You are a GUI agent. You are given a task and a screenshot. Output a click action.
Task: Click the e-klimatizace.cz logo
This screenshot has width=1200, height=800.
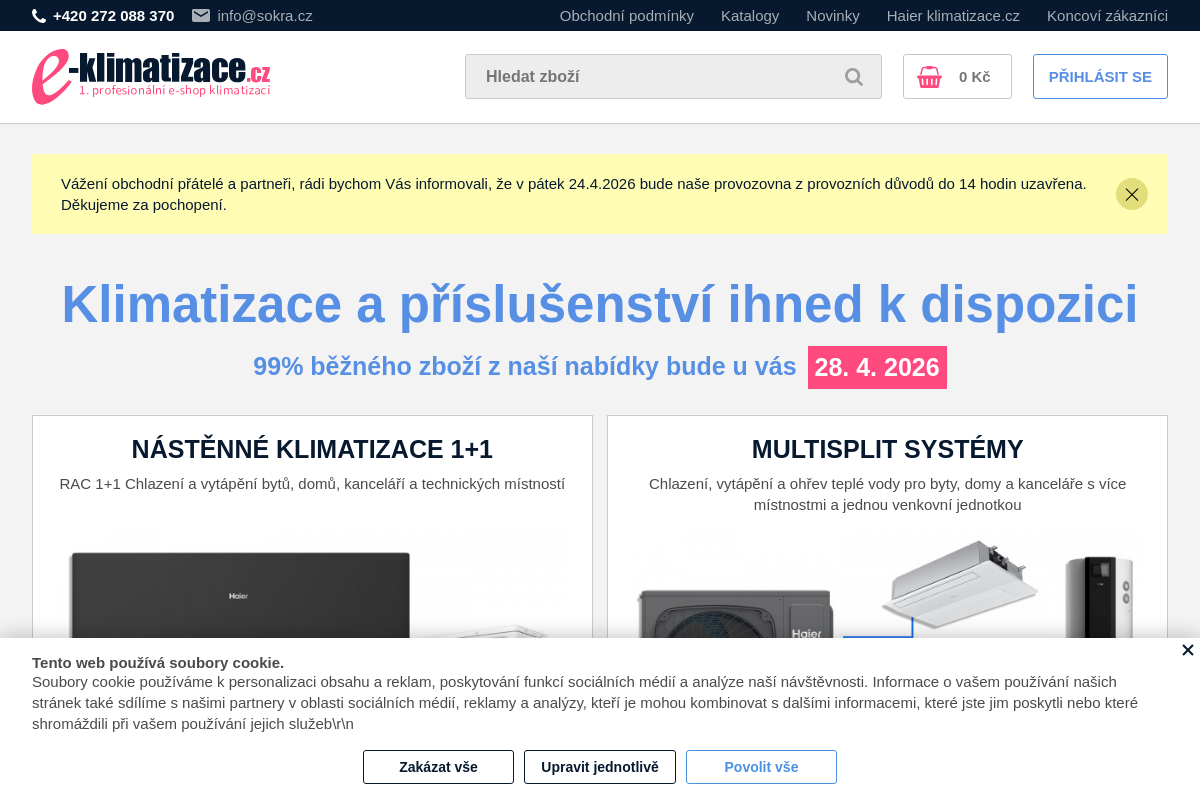point(150,76)
